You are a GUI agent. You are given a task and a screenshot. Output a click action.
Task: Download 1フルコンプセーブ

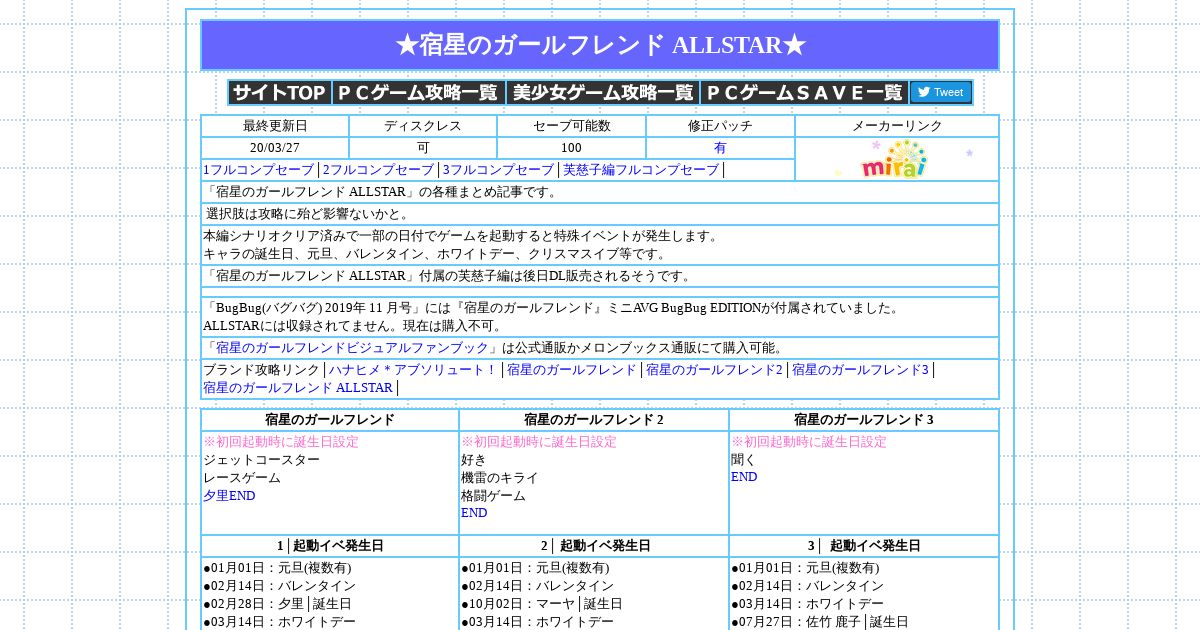(258, 170)
